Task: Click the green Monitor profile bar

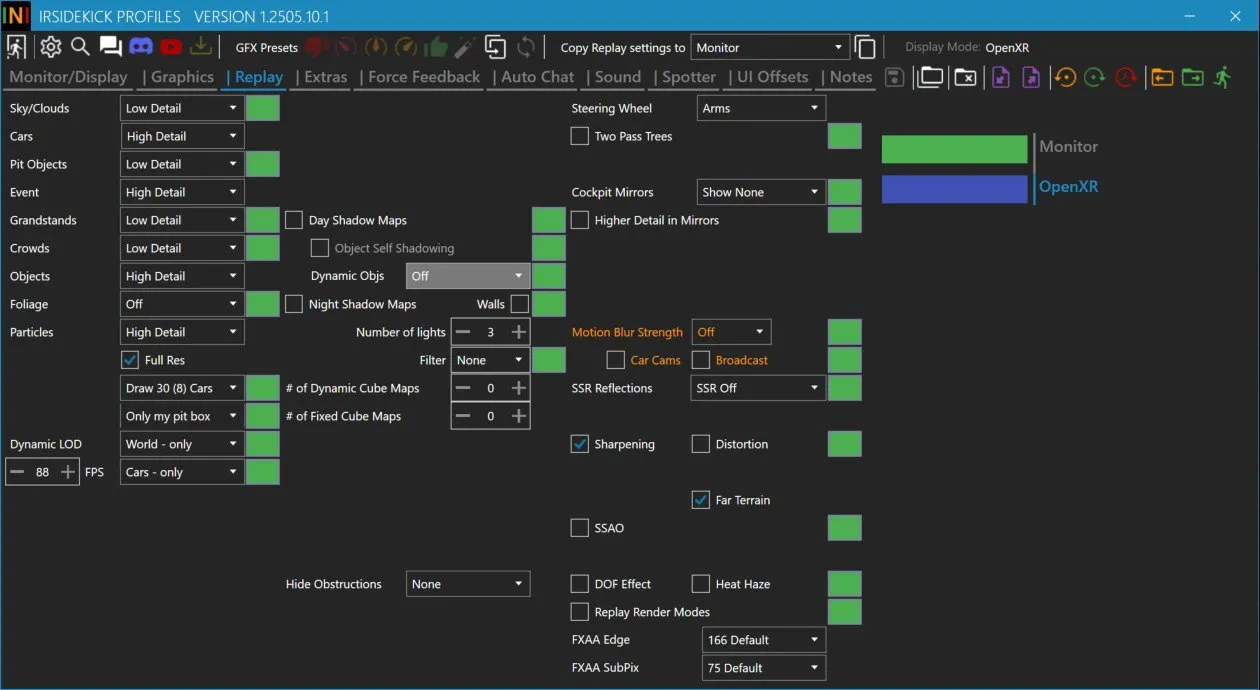Action: [x=954, y=149]
